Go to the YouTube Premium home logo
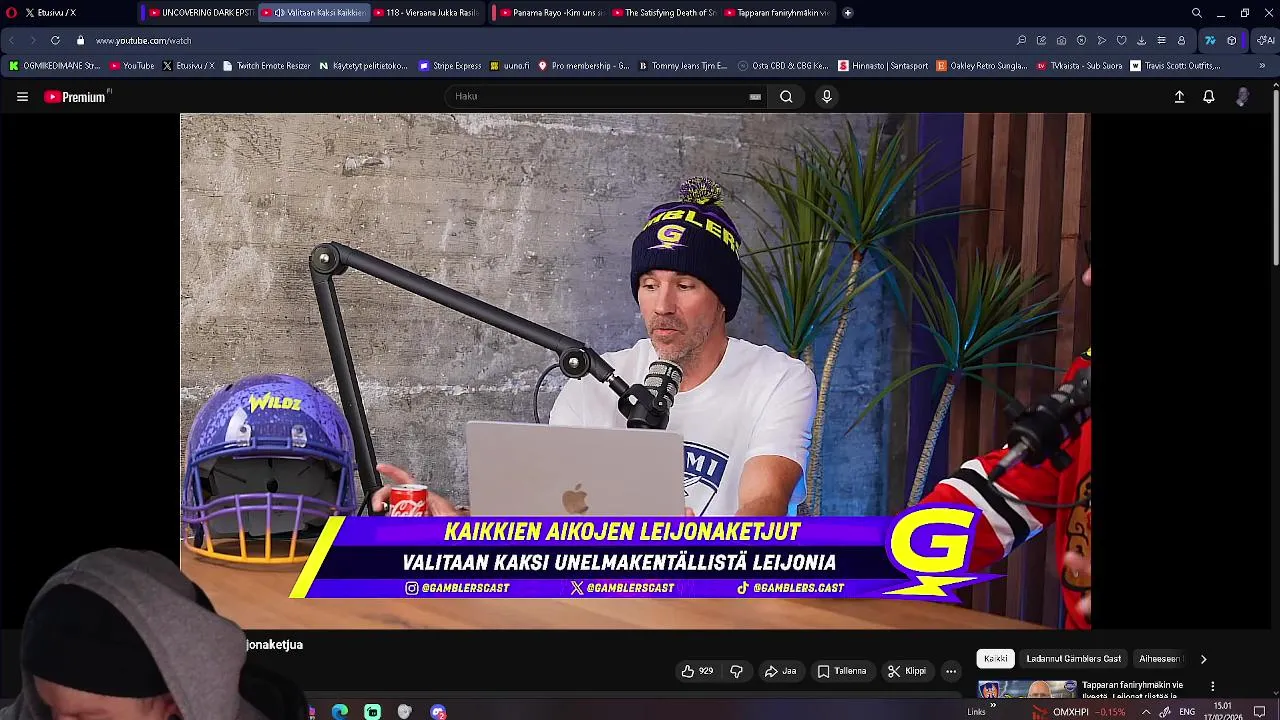This screenshot has height=720, width=1280. (75, 97)
